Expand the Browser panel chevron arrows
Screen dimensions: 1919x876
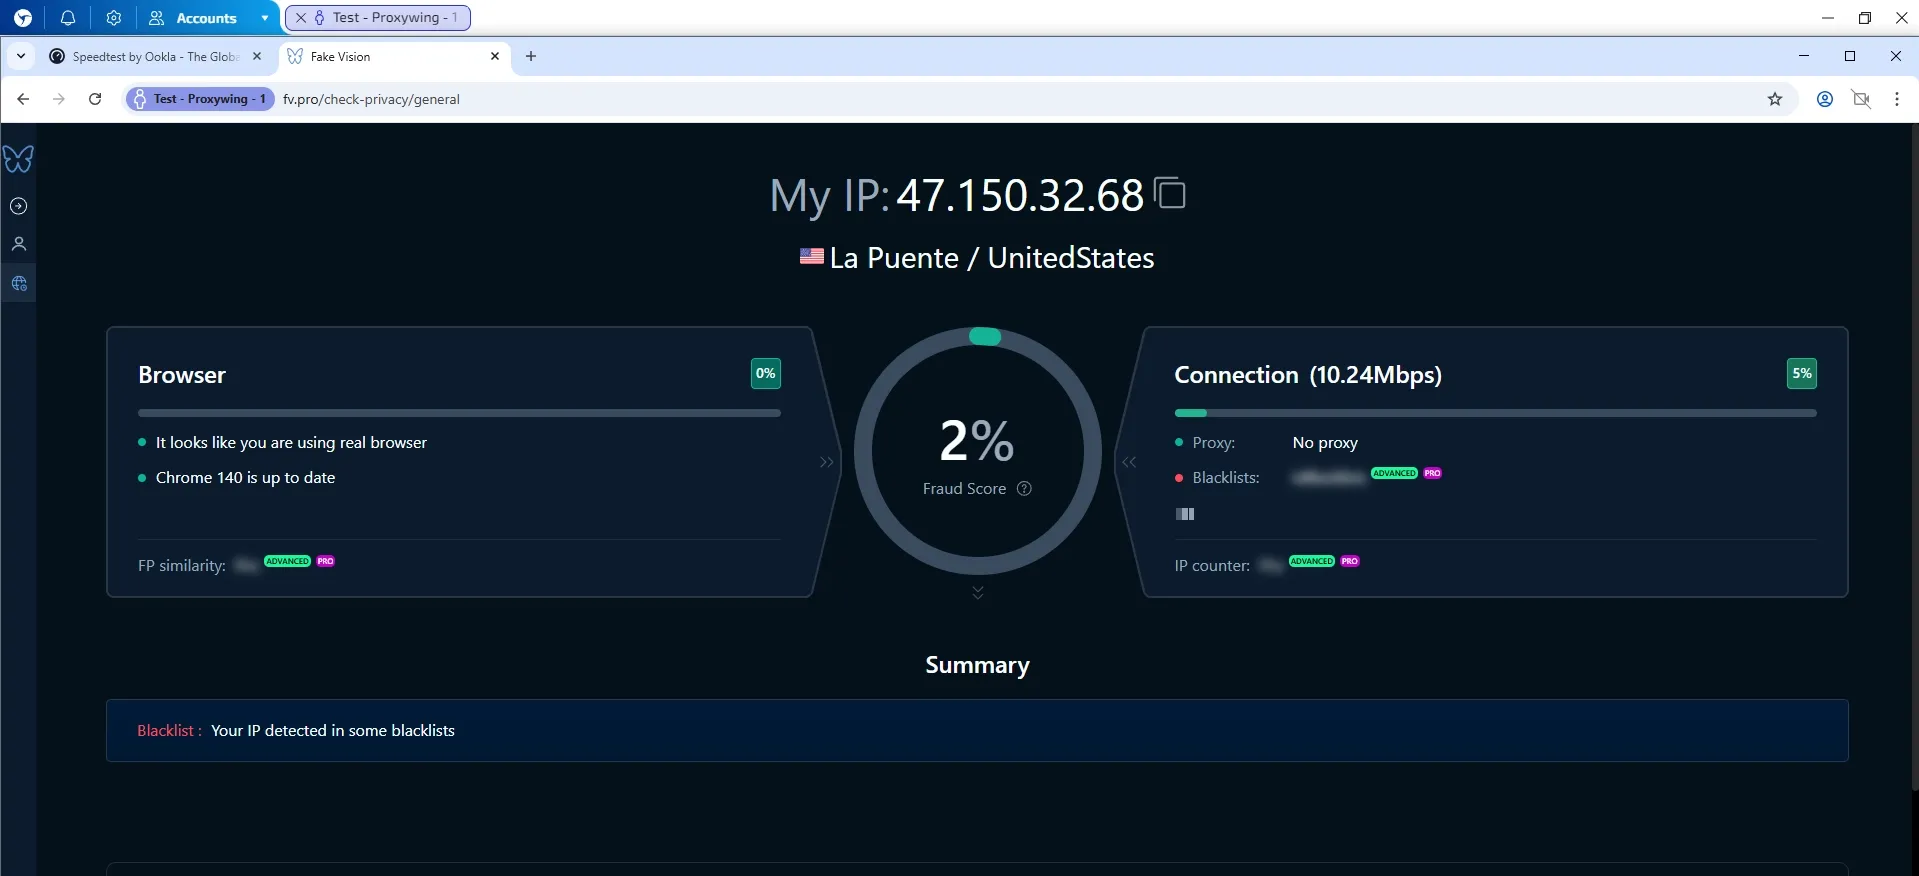tap(826, 462)
